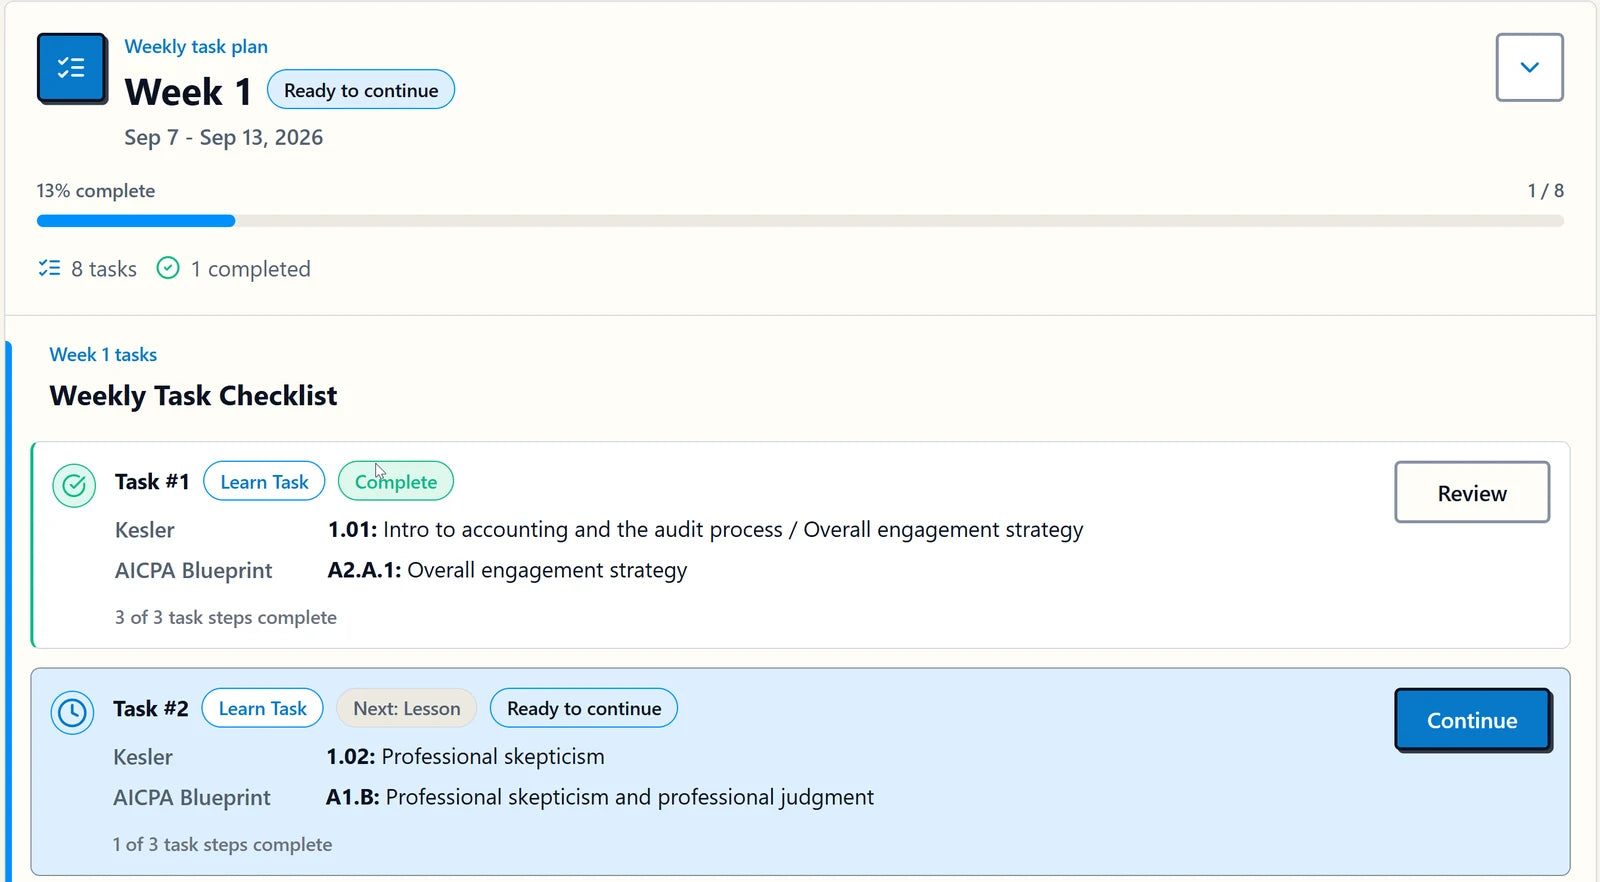Click the 1 / 8 progress count
Viewport: 1600px width, 882px height.
1545,190
